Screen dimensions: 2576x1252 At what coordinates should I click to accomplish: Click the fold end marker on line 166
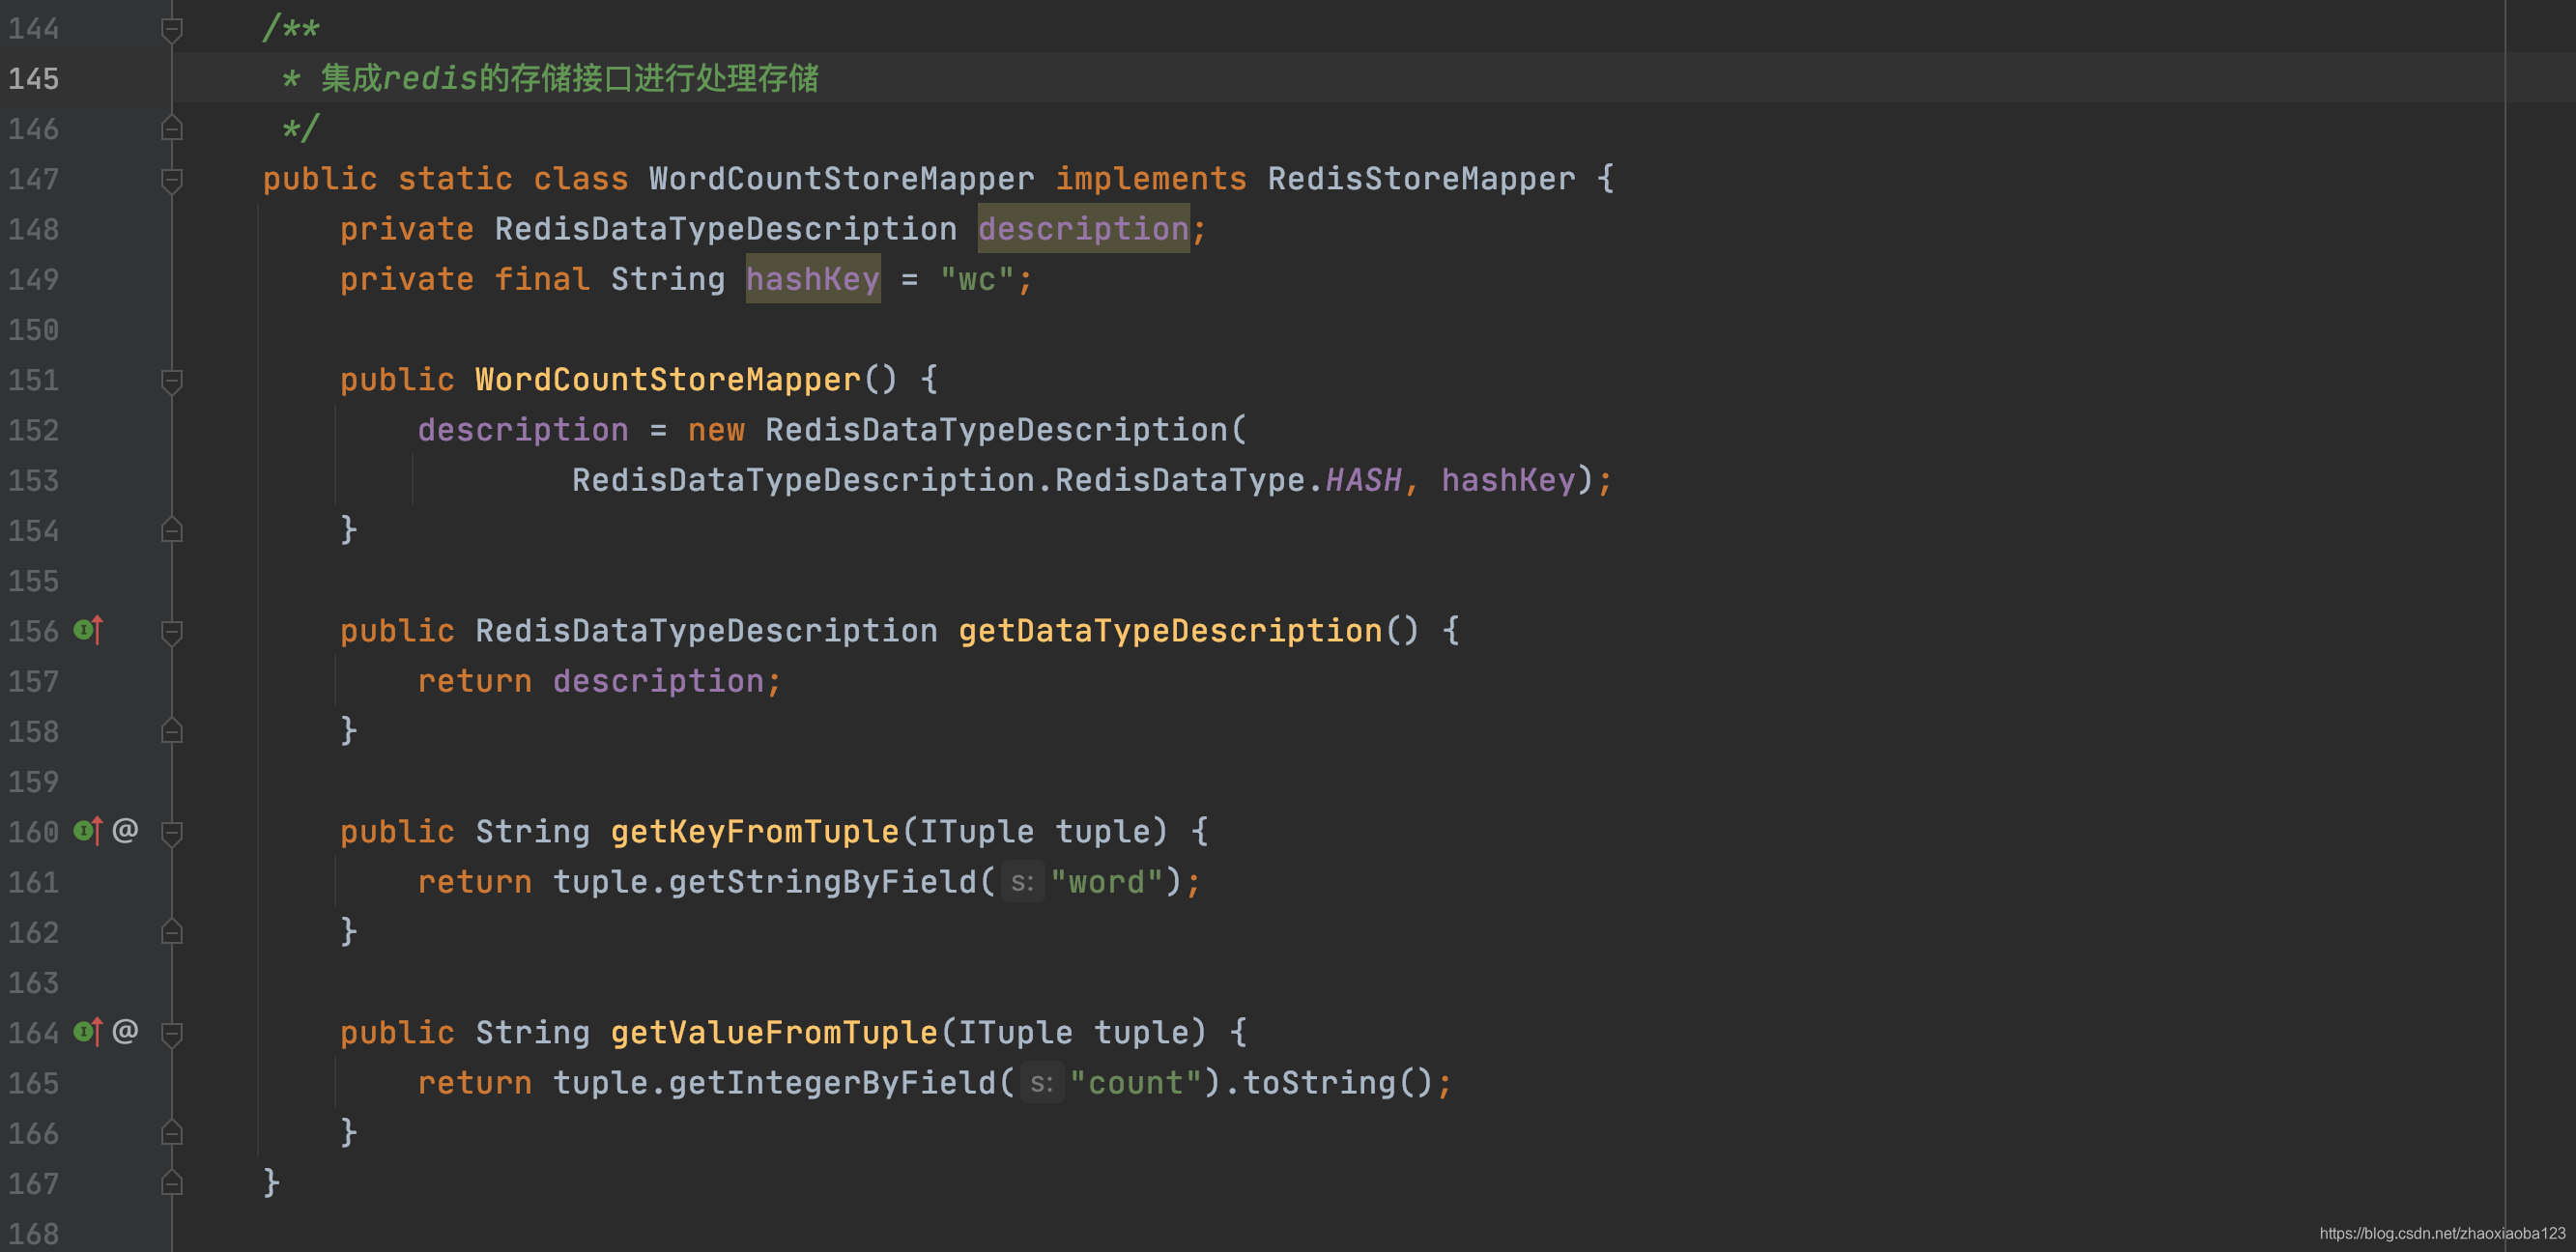tap(172, 1134)
